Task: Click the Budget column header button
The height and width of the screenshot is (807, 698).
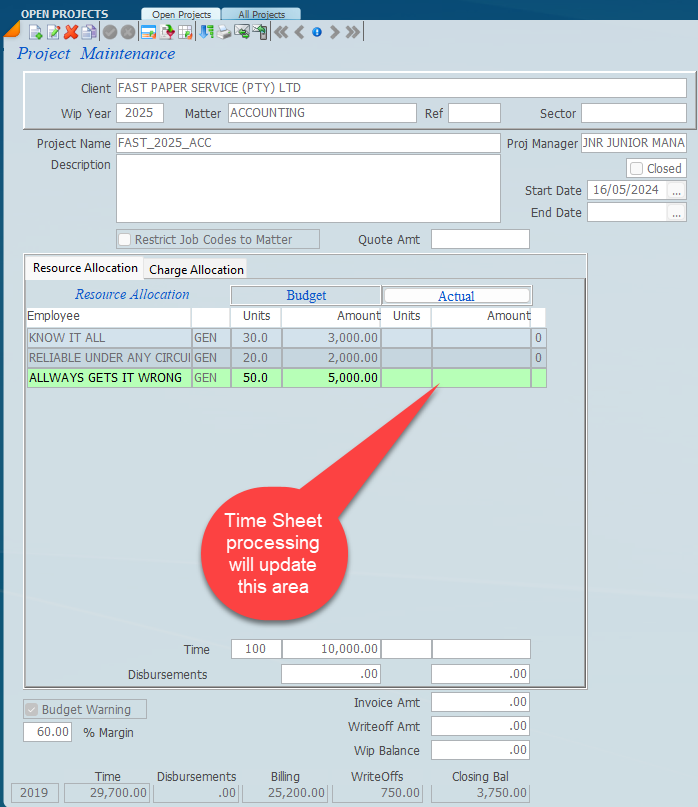Action: point(306,296)
